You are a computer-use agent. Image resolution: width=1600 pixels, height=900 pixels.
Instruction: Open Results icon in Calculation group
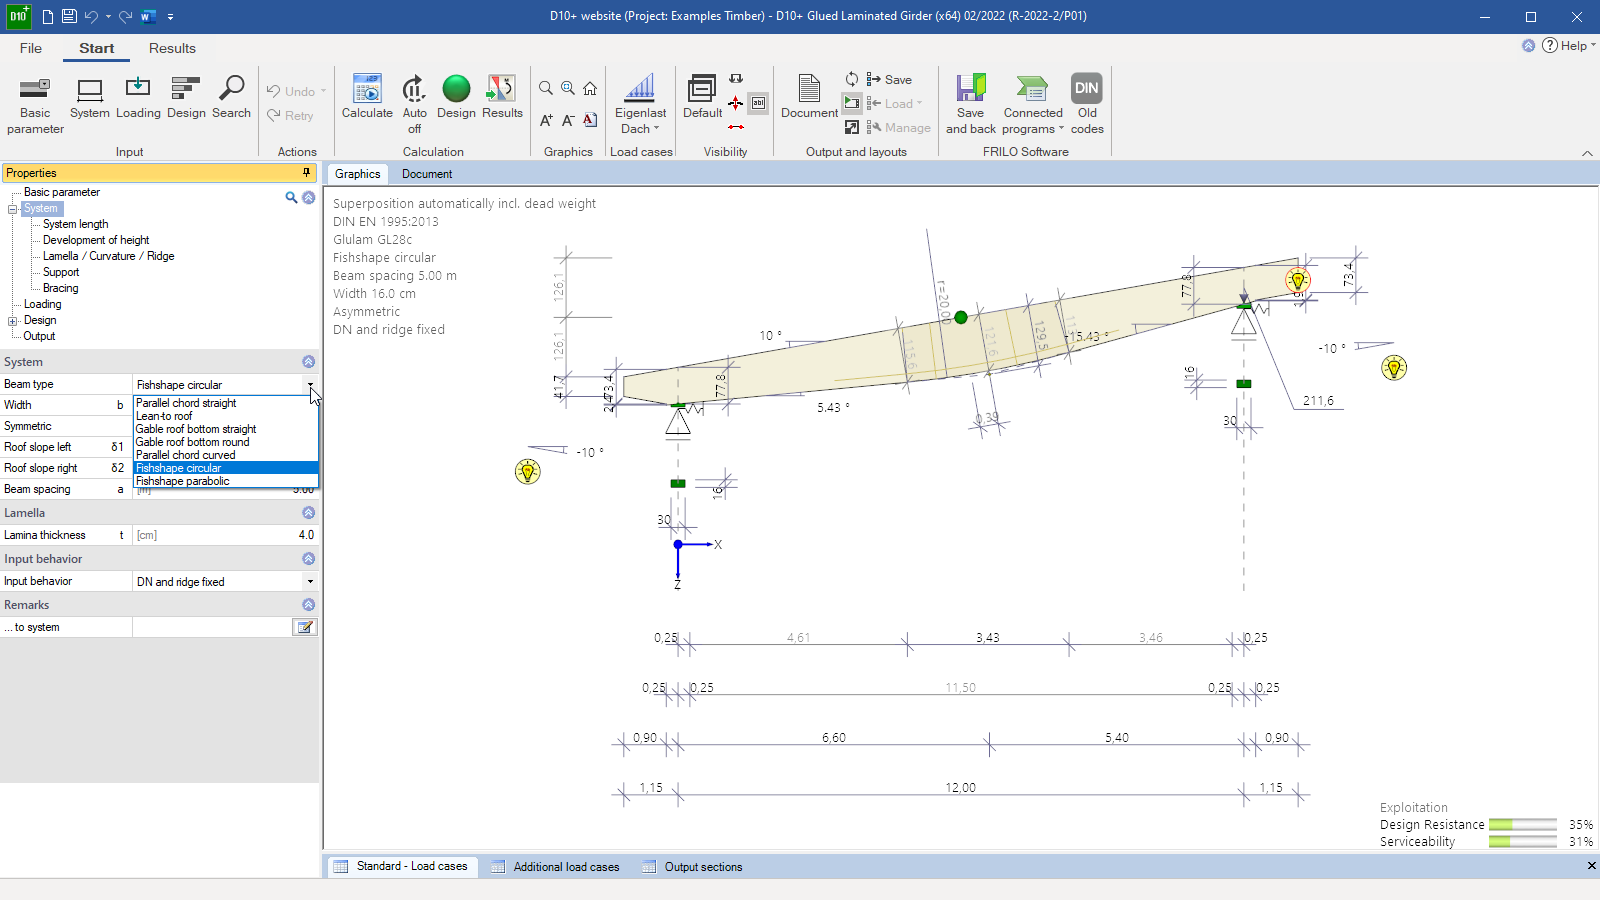[502, 98]
